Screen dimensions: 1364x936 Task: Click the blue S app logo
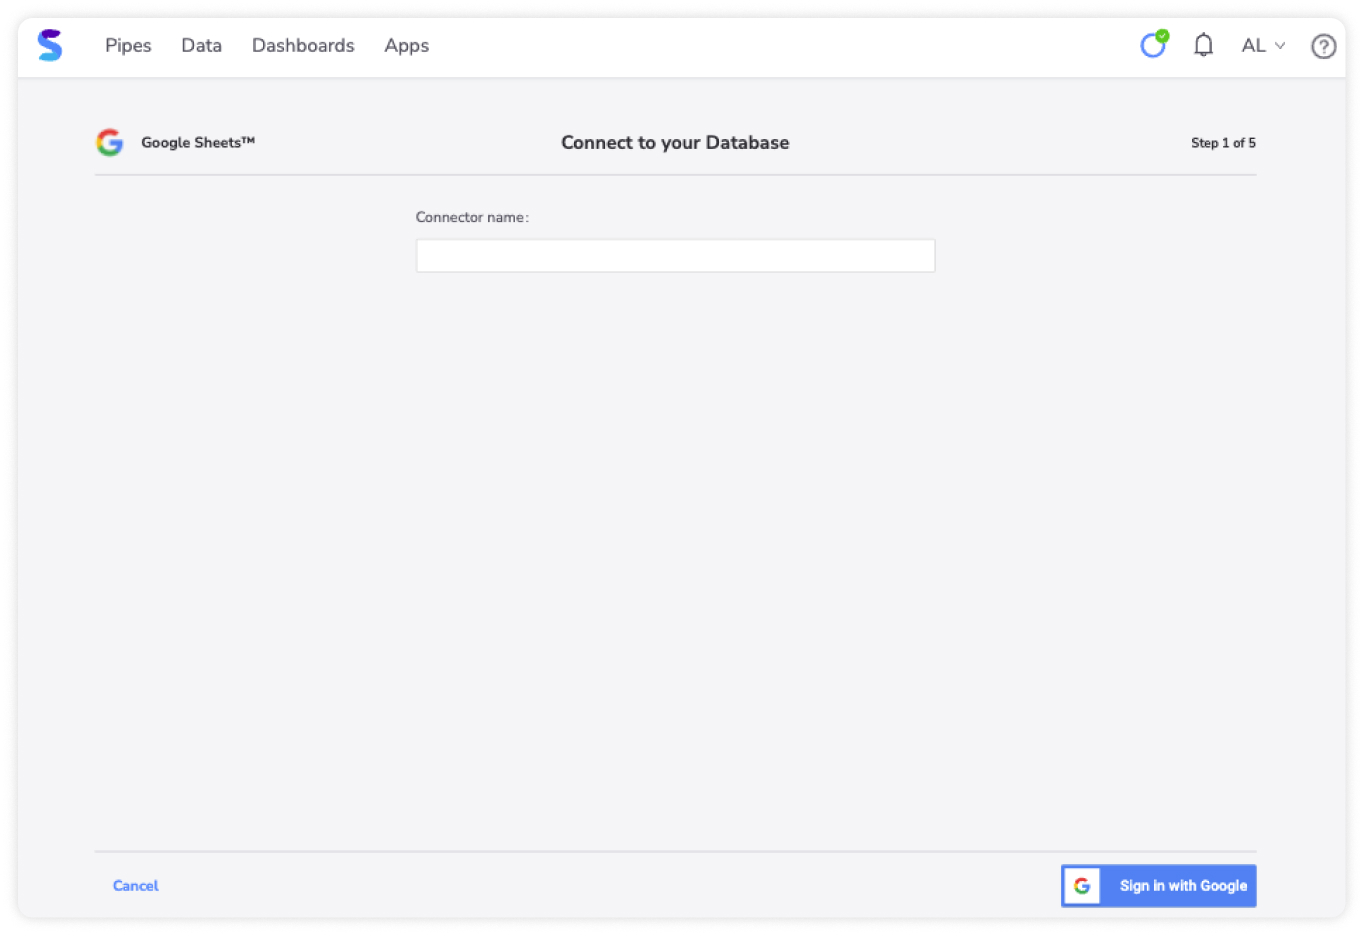[x=50, y=45]
